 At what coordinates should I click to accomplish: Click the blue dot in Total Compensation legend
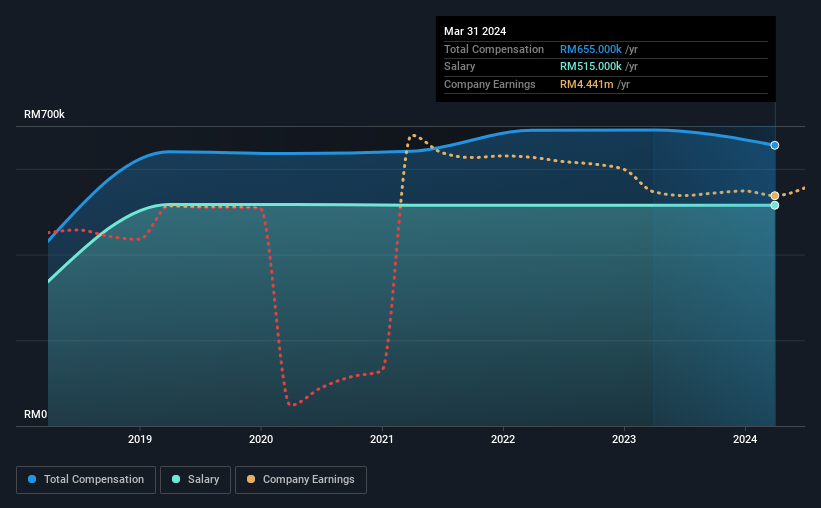point(32,479)
